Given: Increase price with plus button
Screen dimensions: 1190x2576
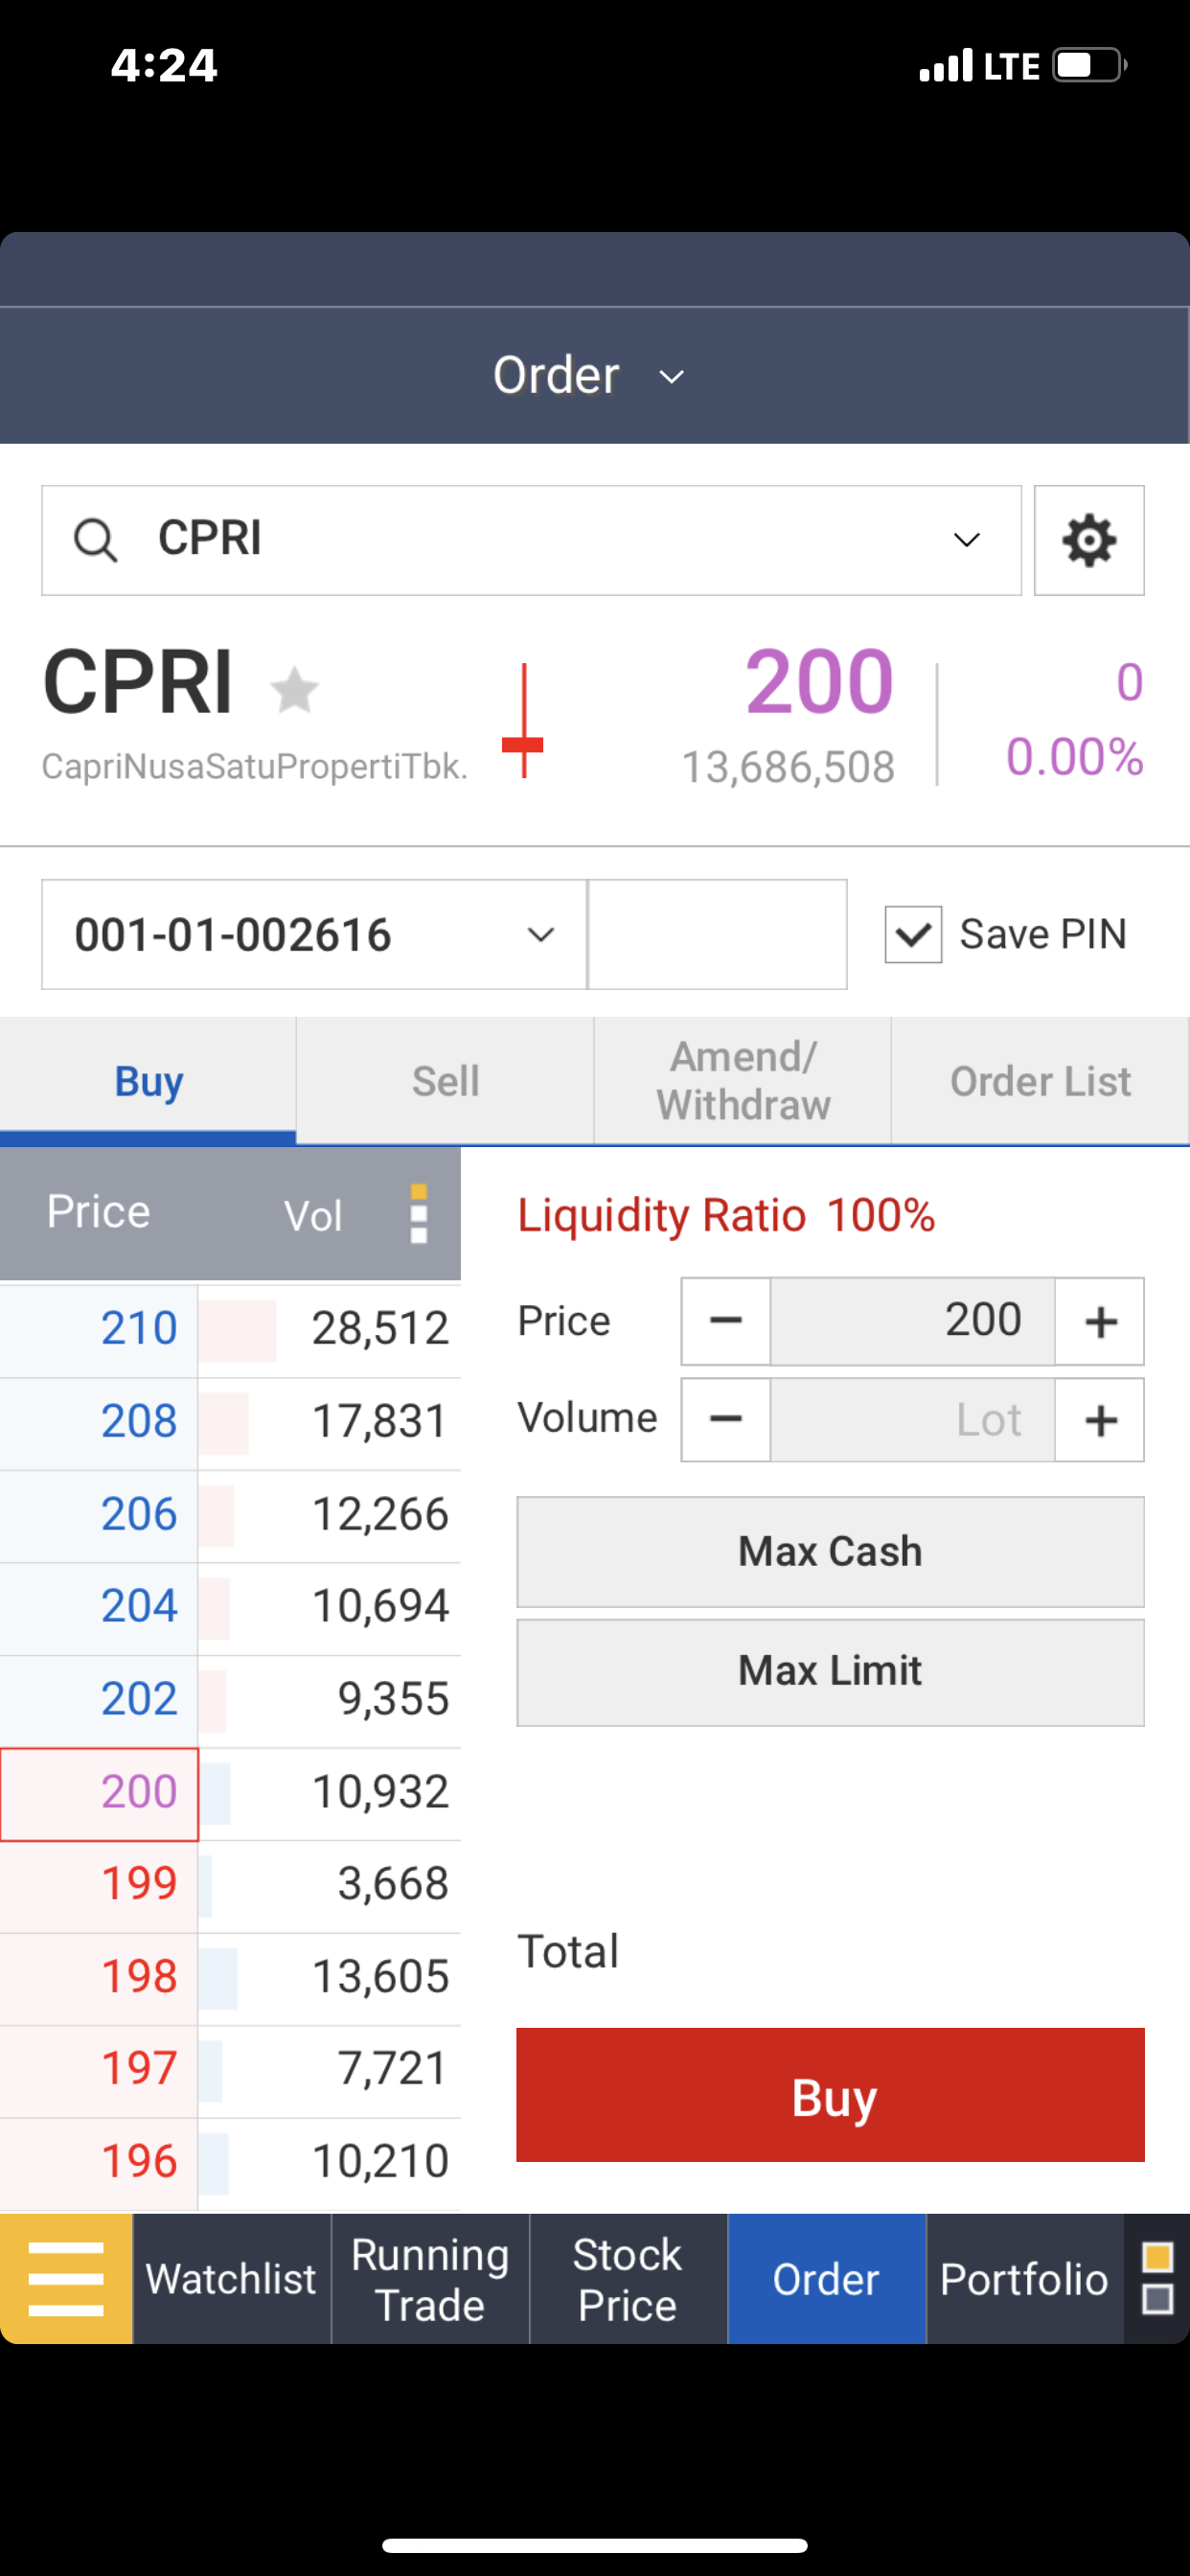Looking at the screenshot, I should pos(1100,1321).
